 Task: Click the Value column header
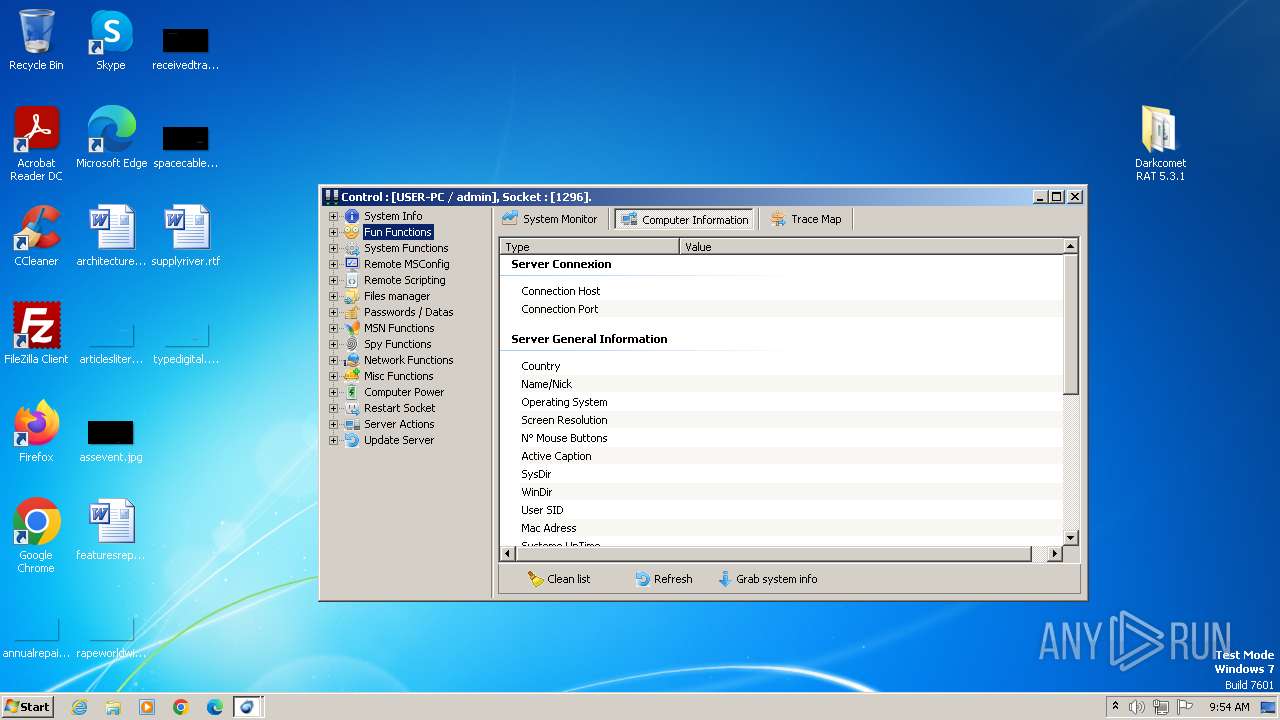pyautogui.click(x=870, y=246)
